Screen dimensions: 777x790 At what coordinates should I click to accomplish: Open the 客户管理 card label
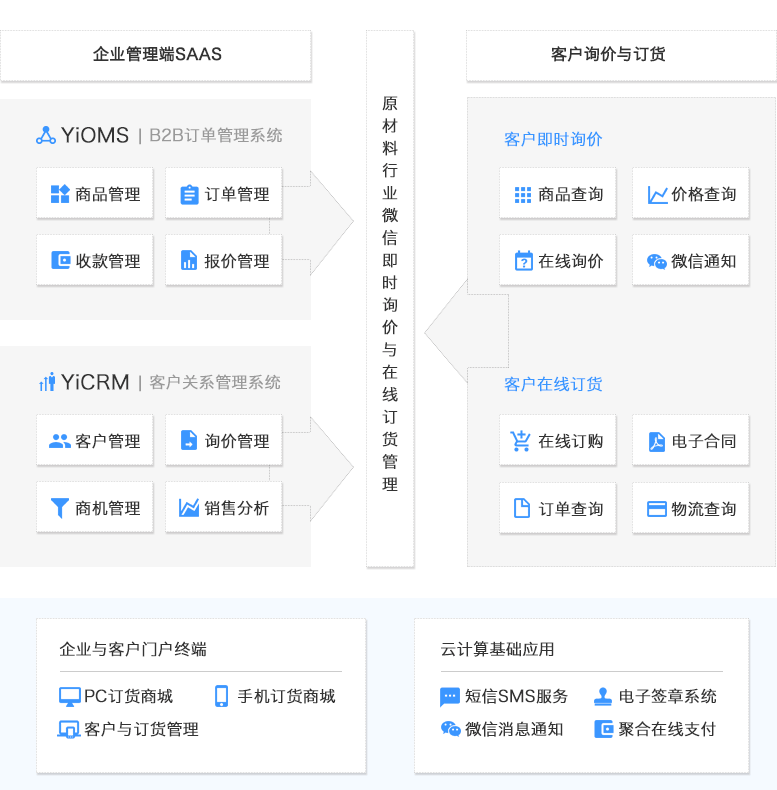click(x=108, y=441)
